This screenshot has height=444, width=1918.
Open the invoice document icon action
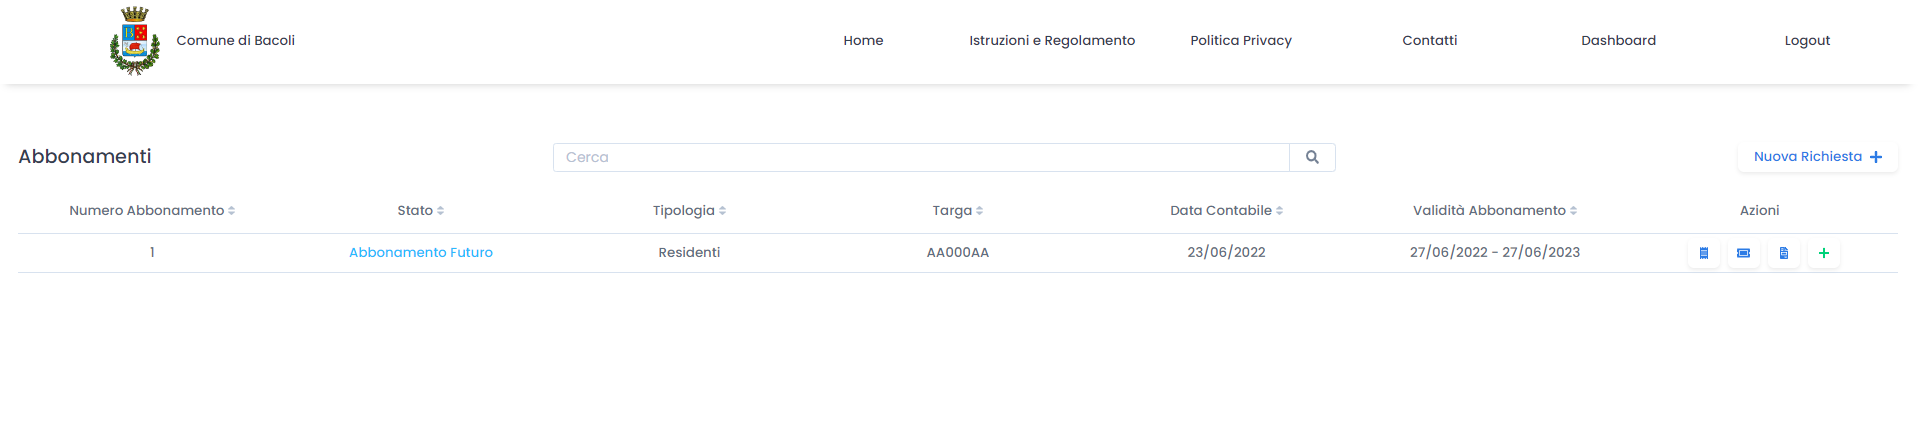coord(1784,253)
